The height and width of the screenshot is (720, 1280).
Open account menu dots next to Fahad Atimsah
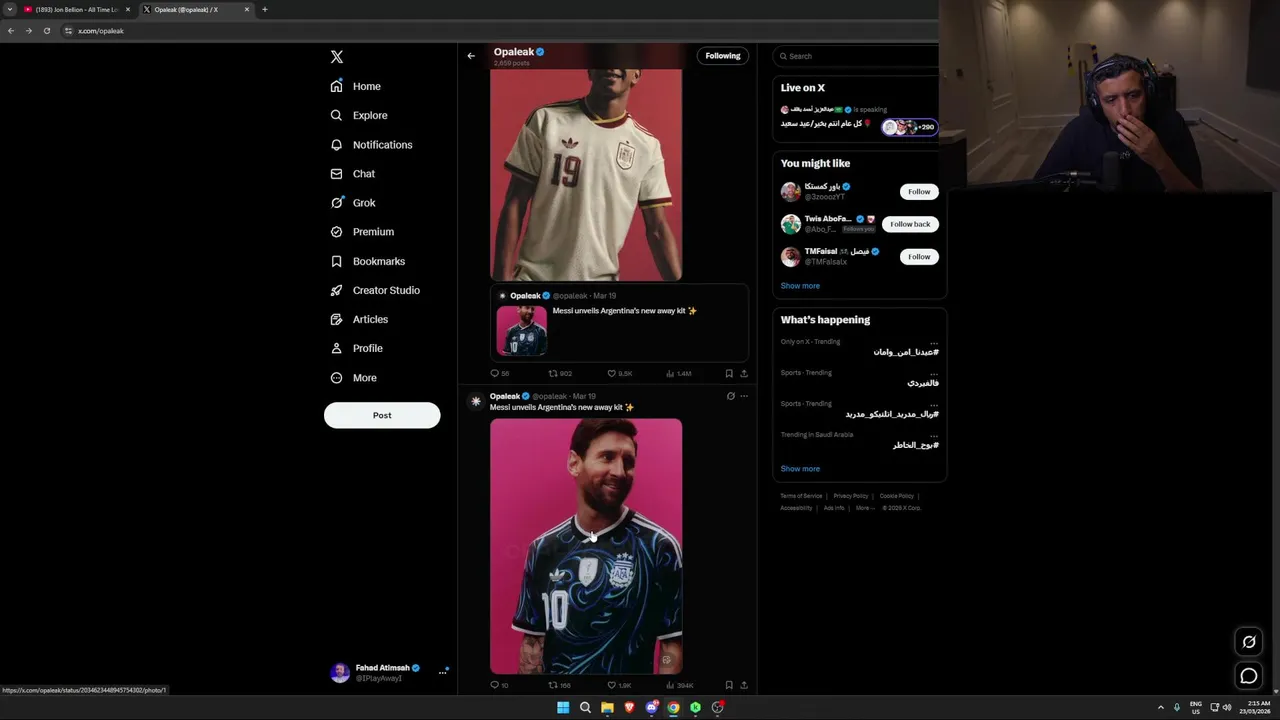point(442,673)
